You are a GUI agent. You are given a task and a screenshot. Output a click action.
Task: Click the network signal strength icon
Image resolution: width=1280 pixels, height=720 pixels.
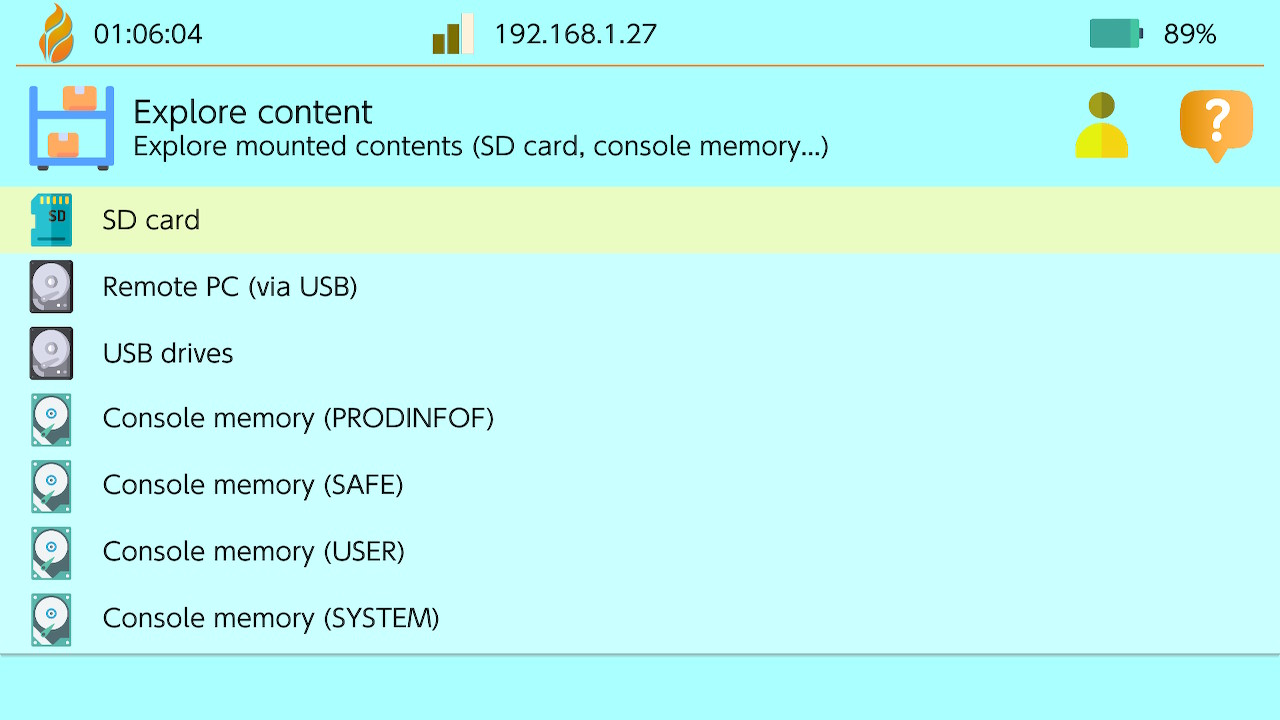click(x=452, y=34)
